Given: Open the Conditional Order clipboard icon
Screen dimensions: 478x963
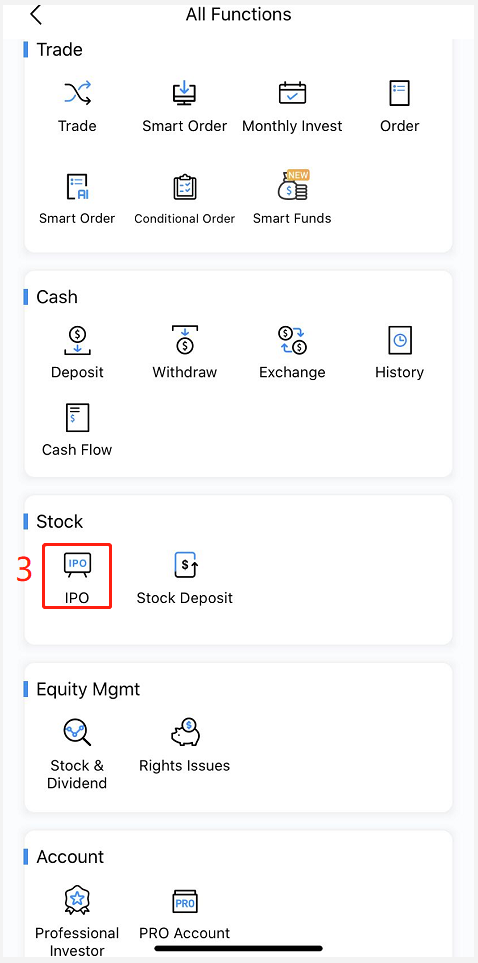Looking at the screenshot, I should 184,187.
